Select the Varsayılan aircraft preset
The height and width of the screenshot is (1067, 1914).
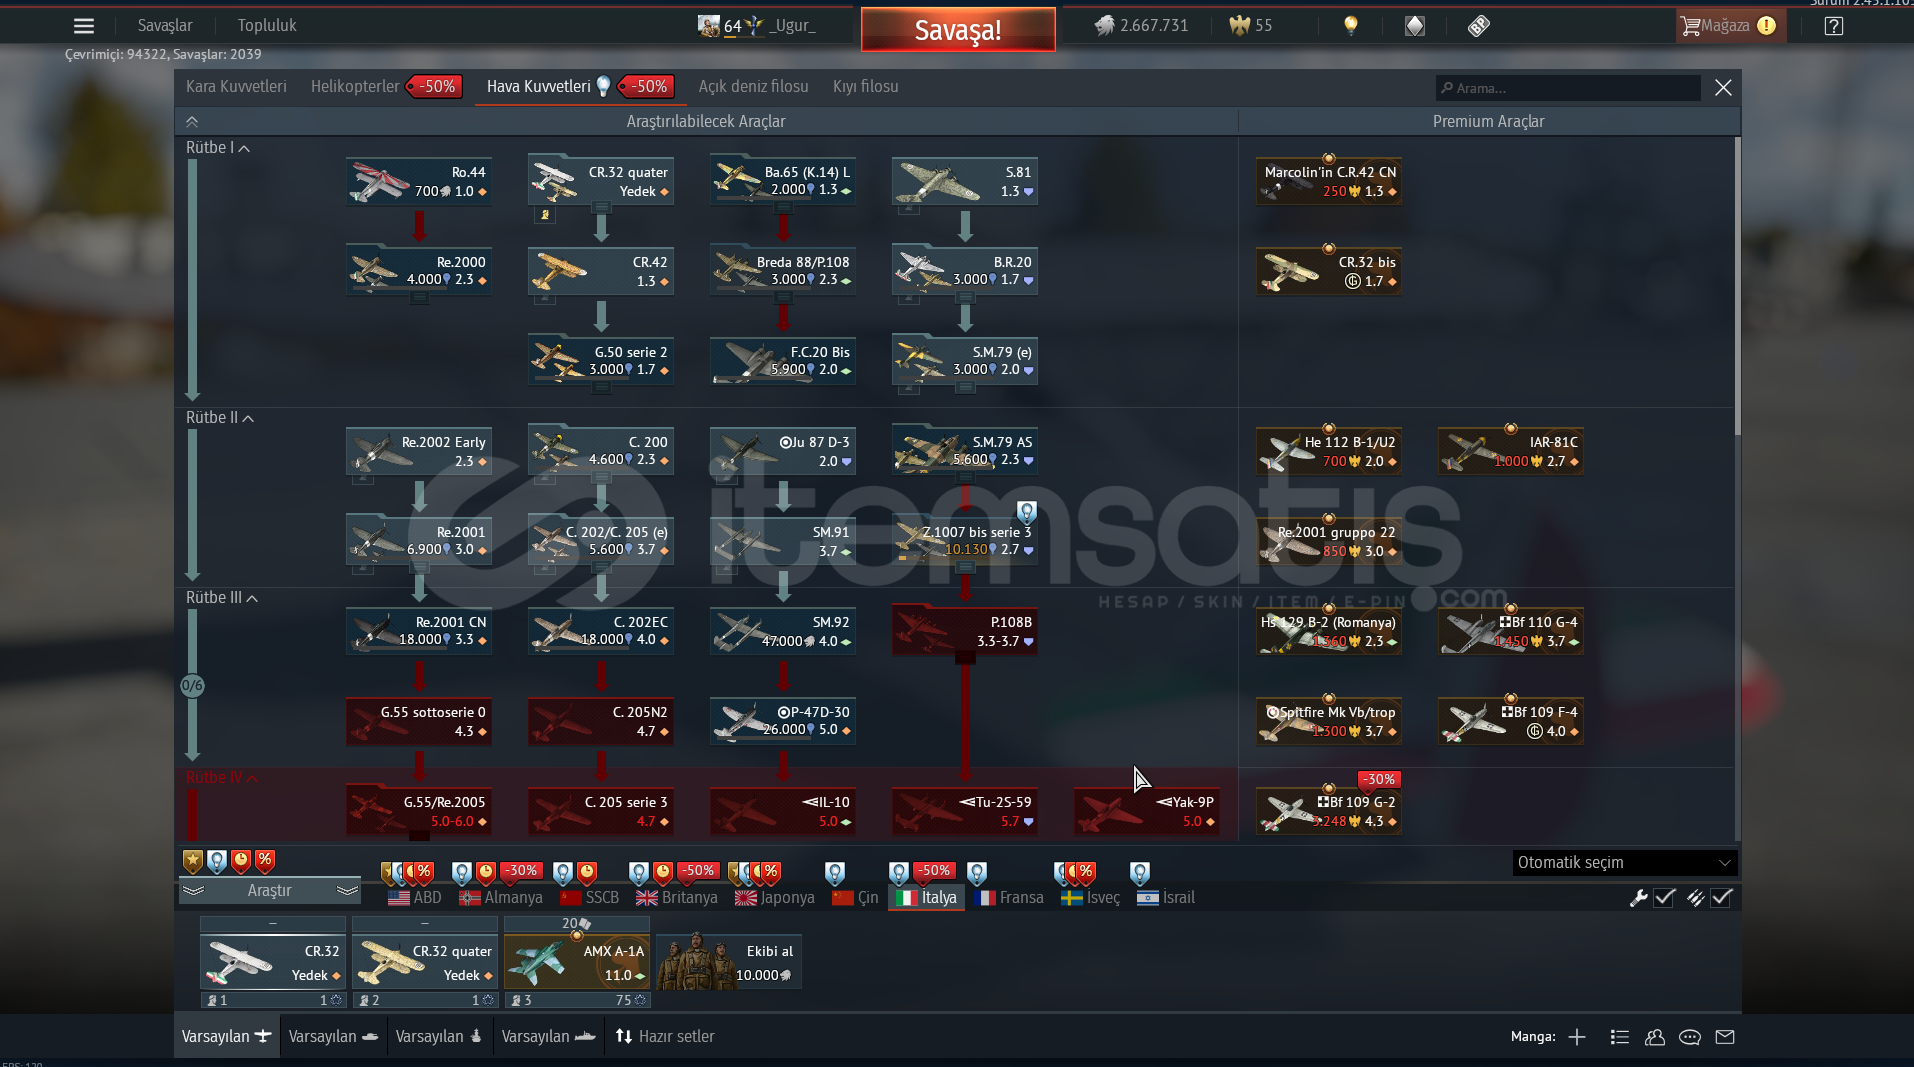click(227, 1037)
